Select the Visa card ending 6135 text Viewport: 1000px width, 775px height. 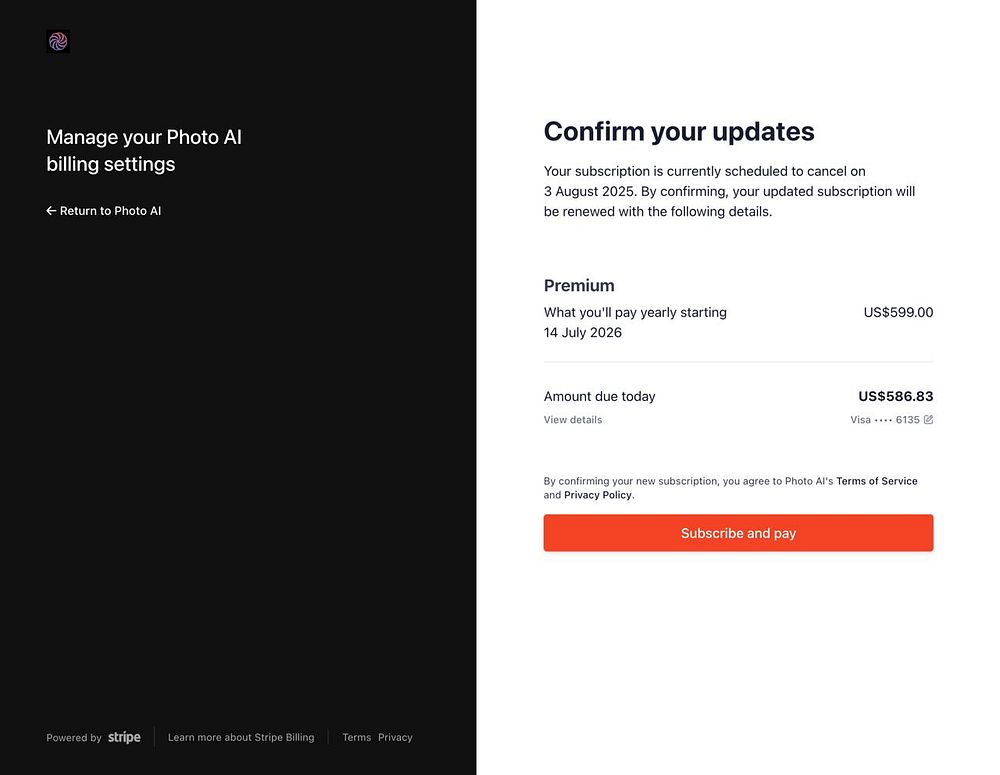pyautogui.click(x=884, y=420)
